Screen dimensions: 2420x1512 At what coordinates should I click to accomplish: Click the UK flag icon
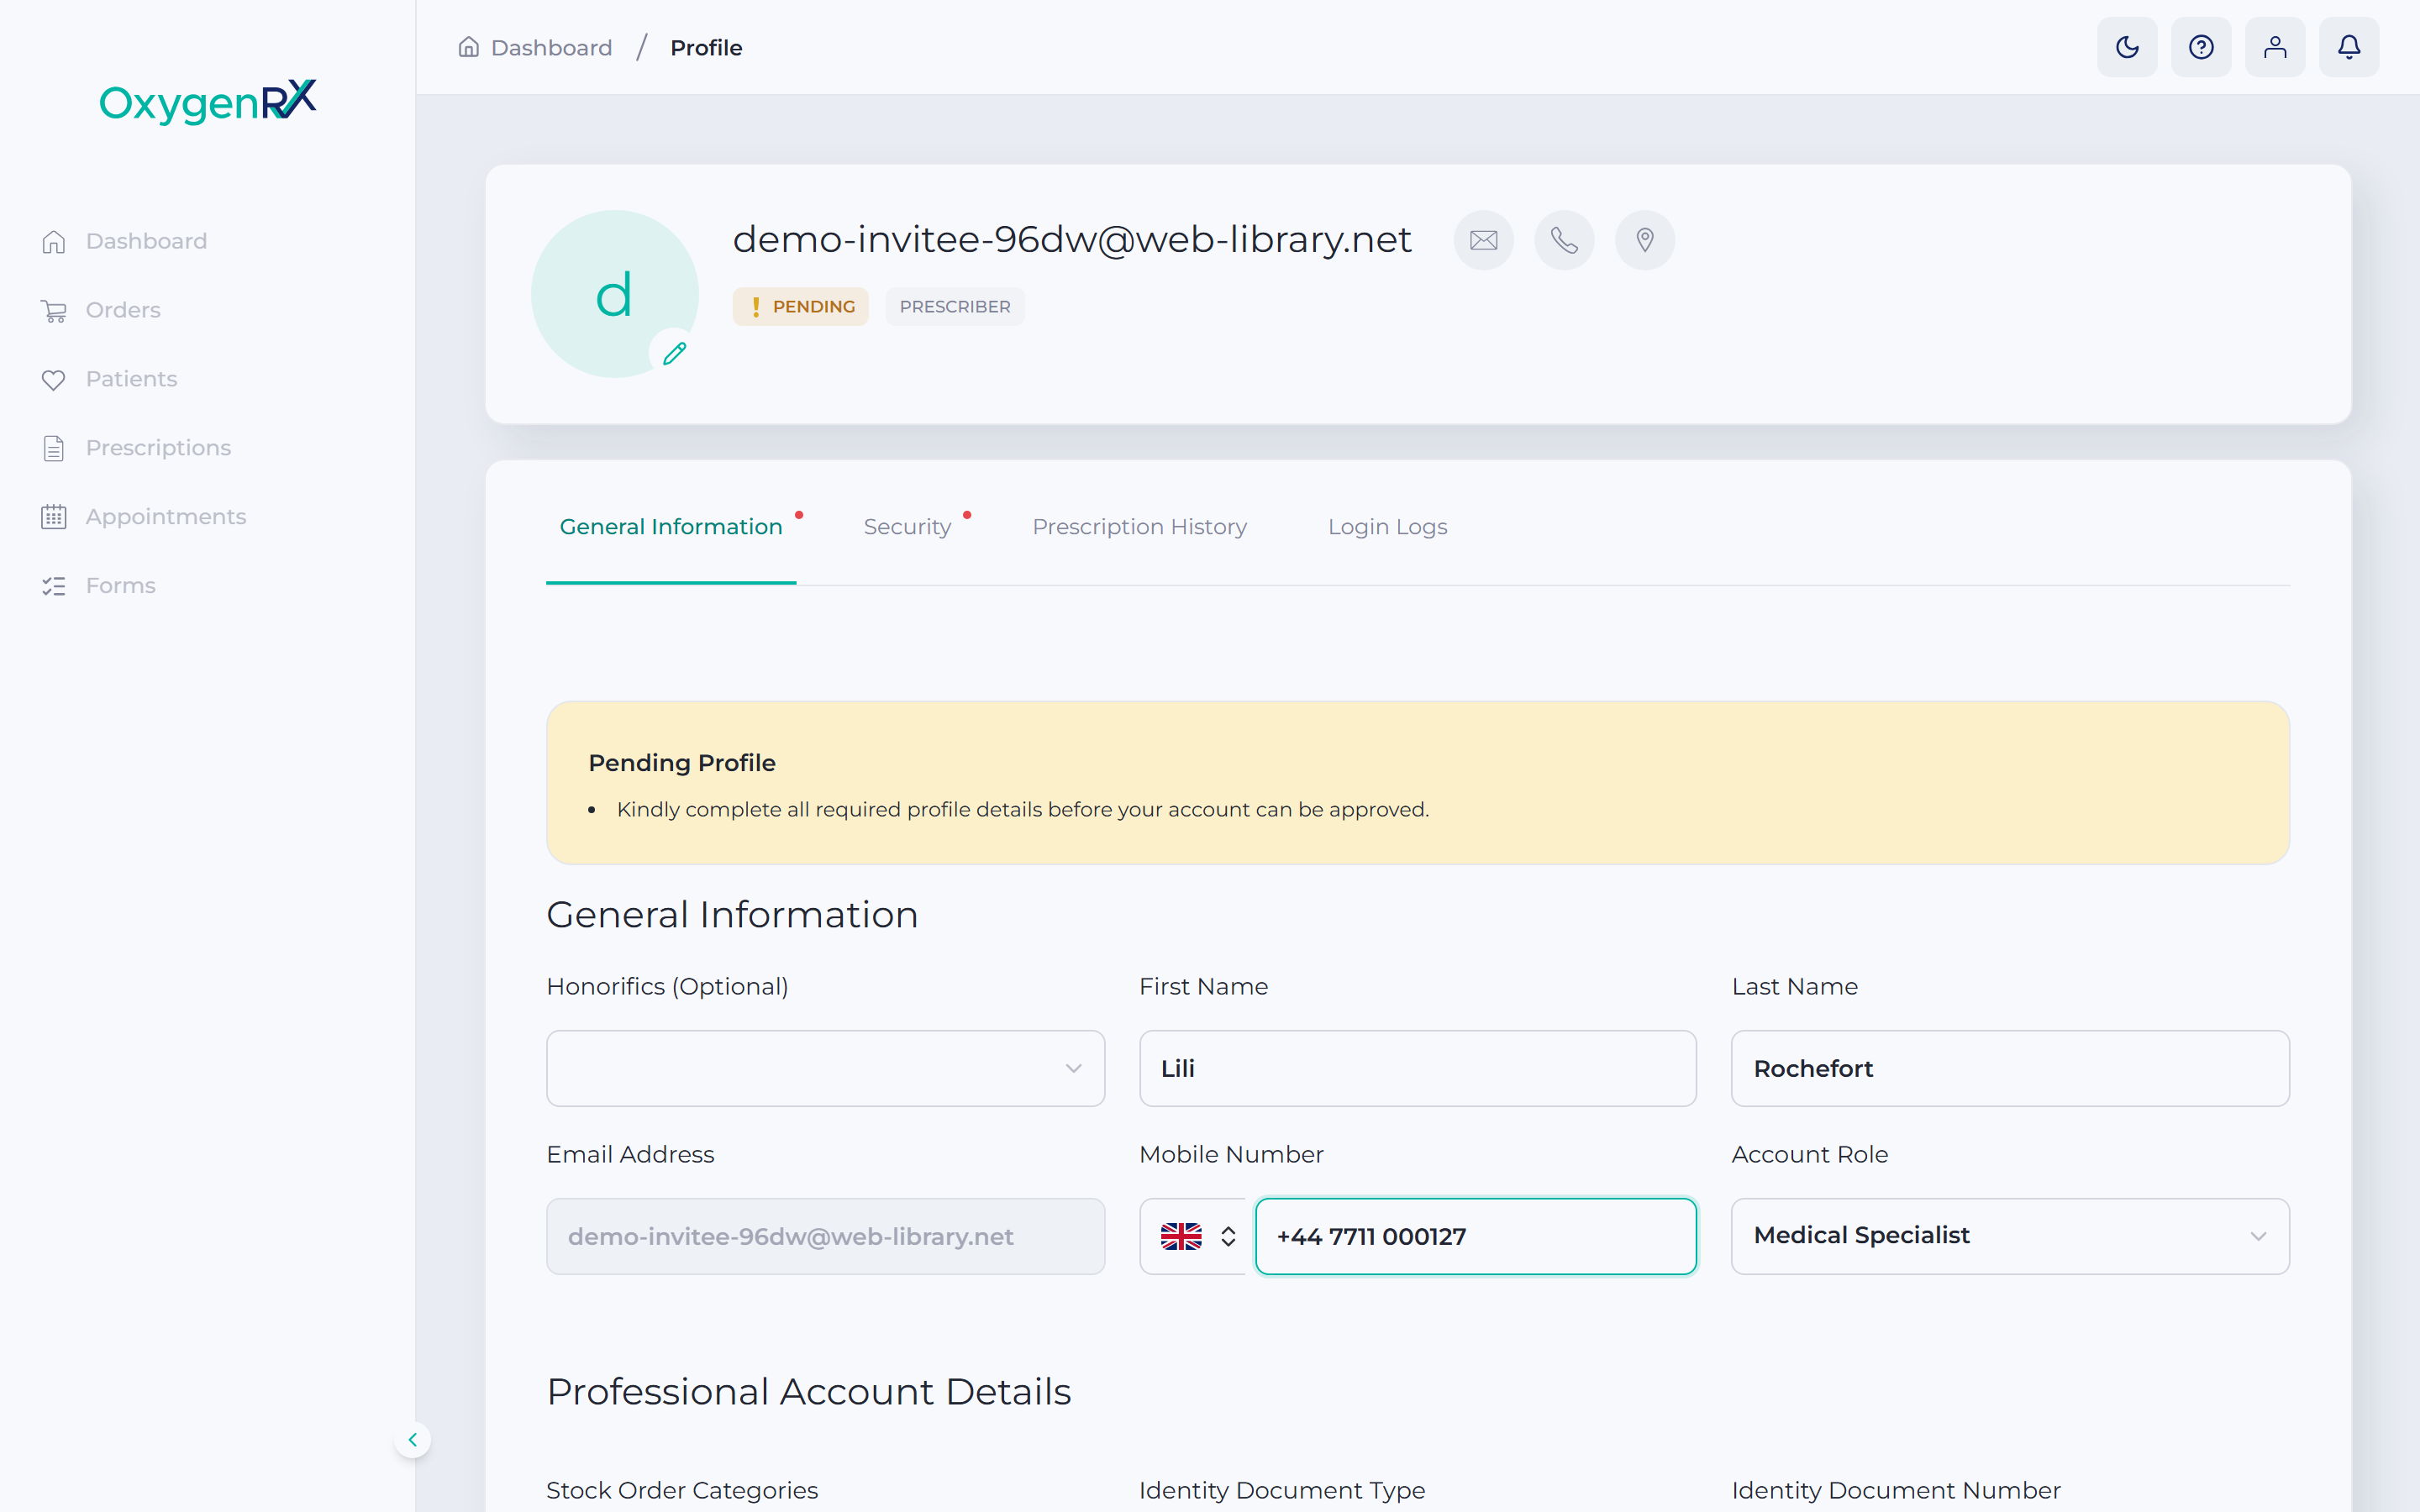[1181, 1237]
